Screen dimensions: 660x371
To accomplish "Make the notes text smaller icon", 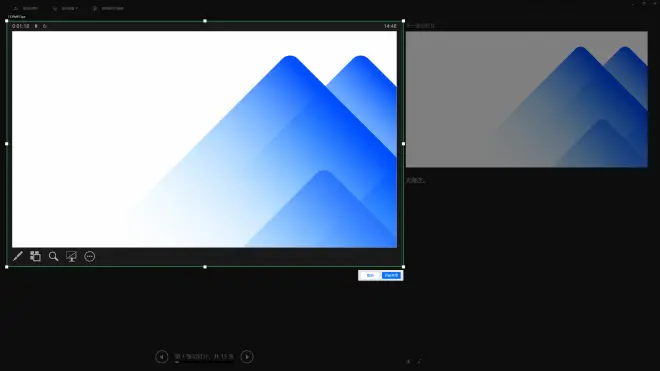I will point(419,361).
